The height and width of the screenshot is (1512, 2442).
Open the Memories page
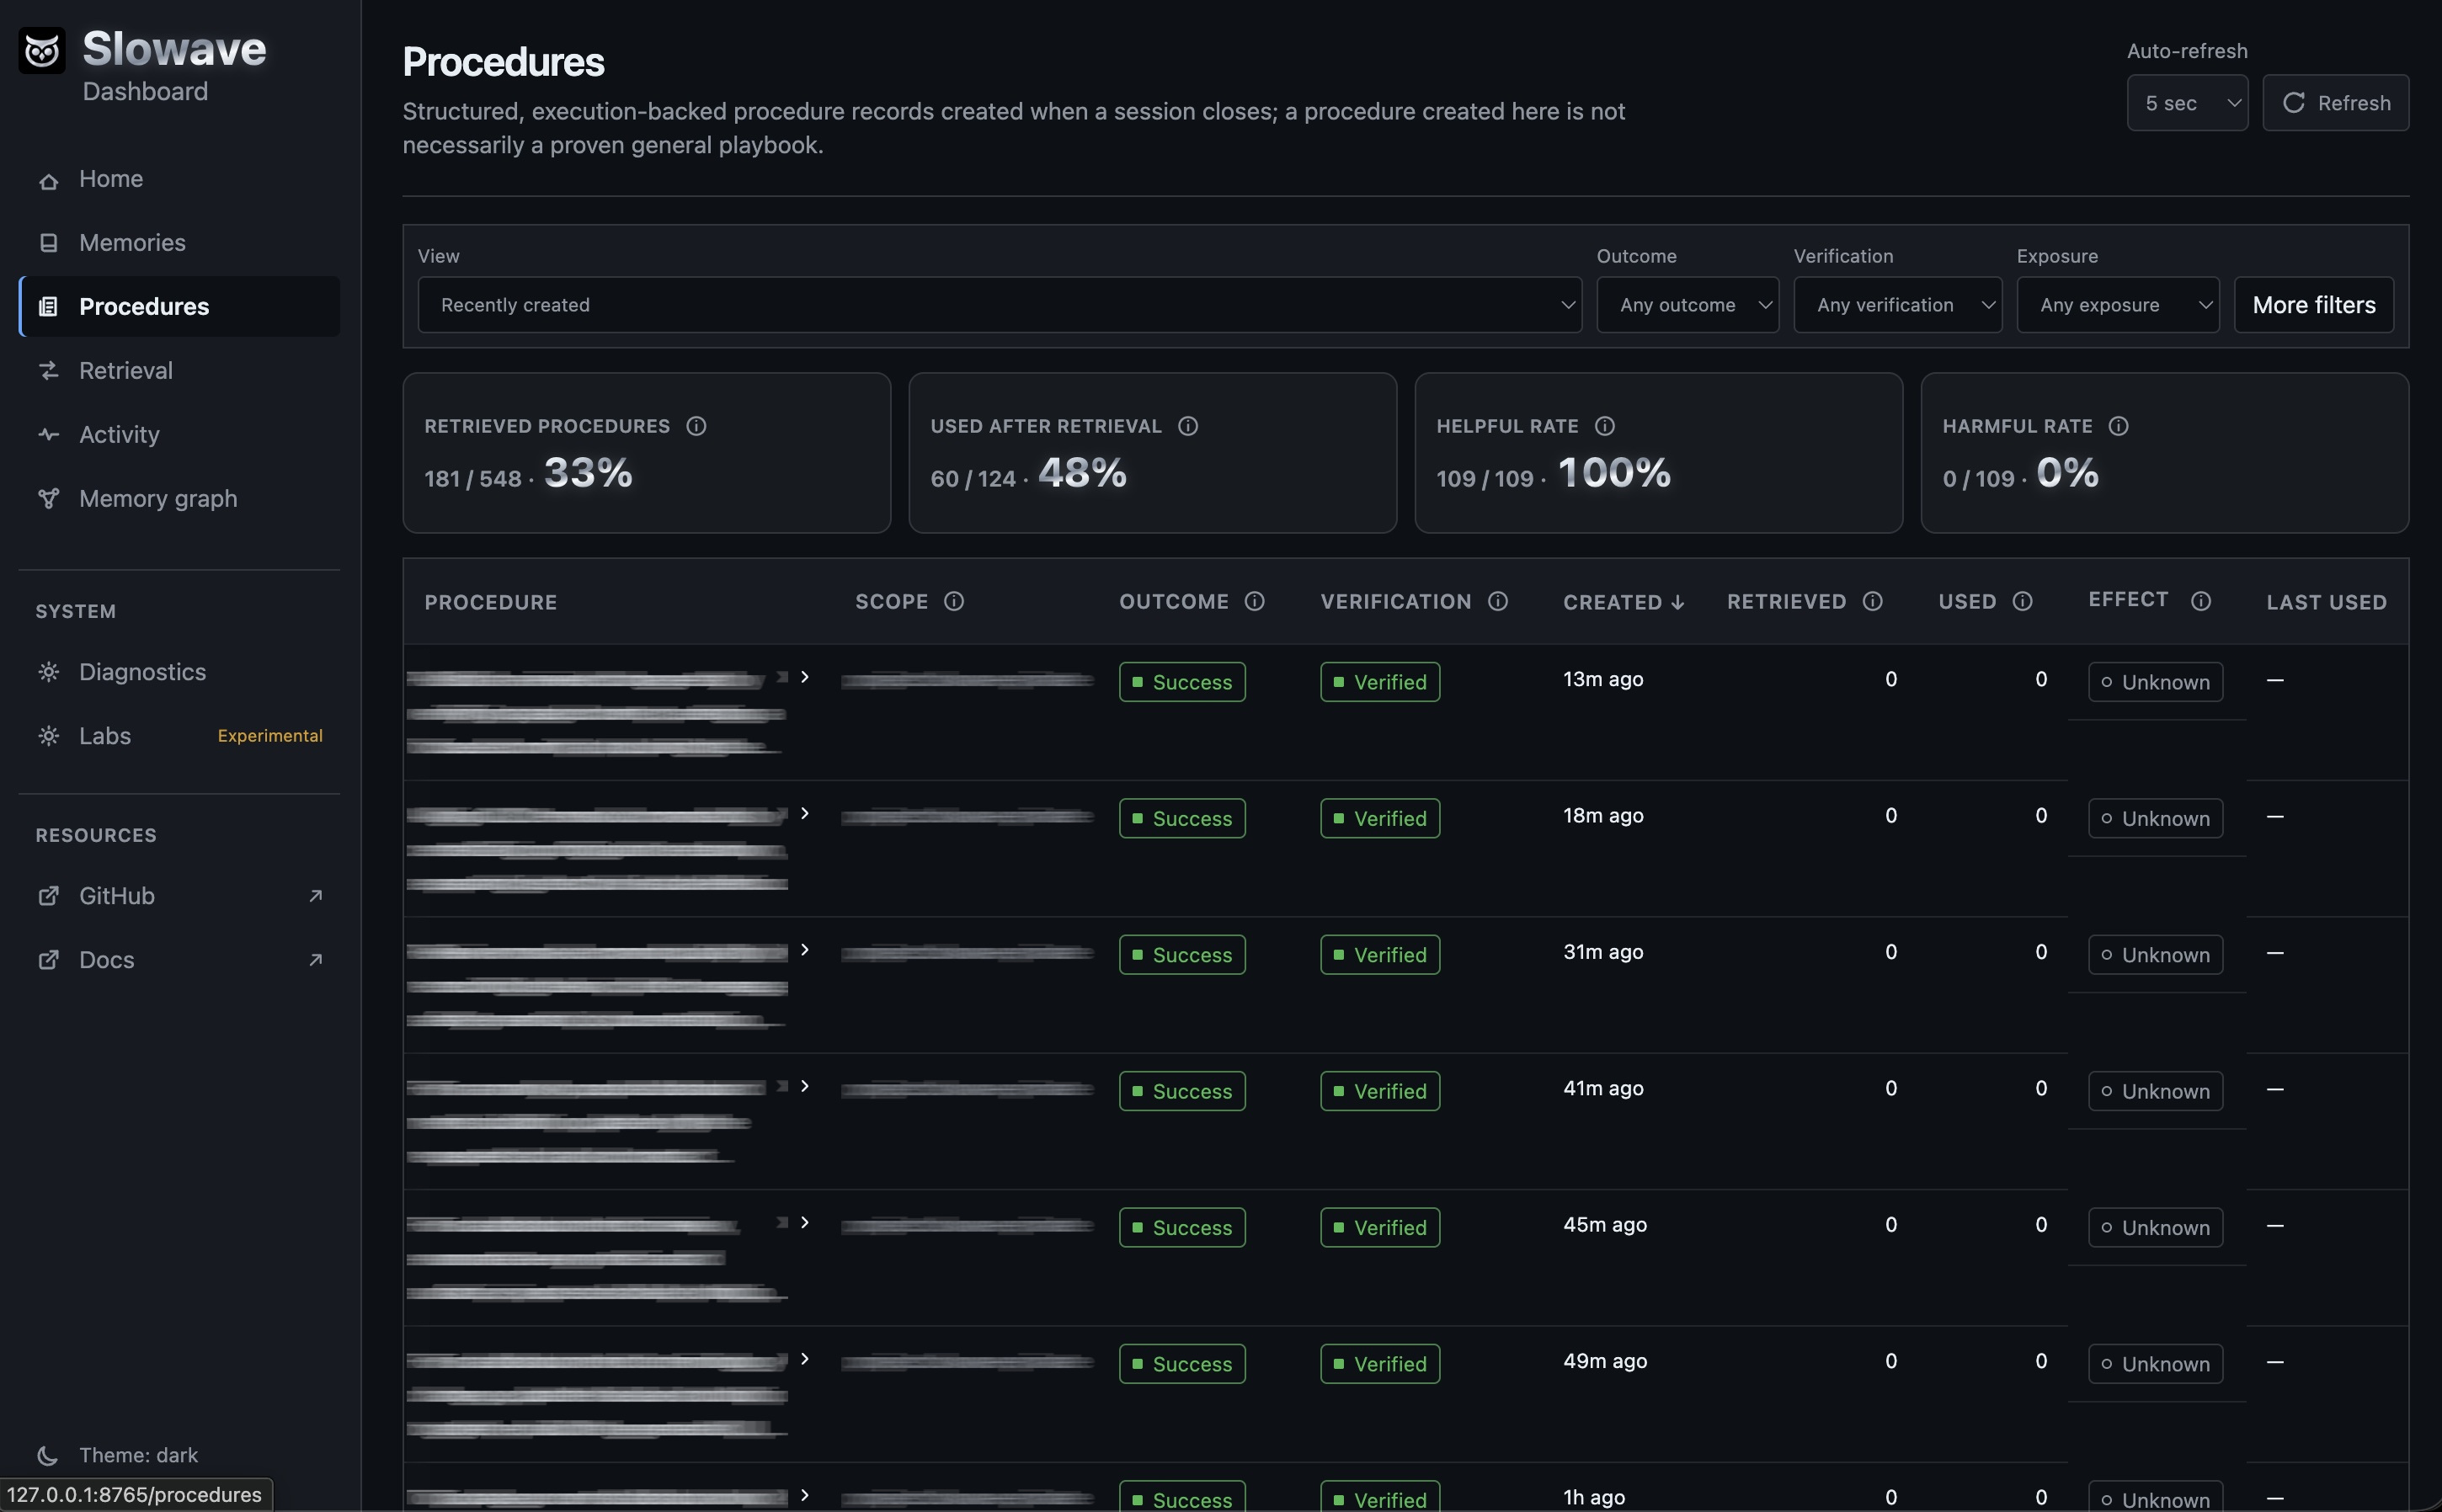tap(180, 243)
